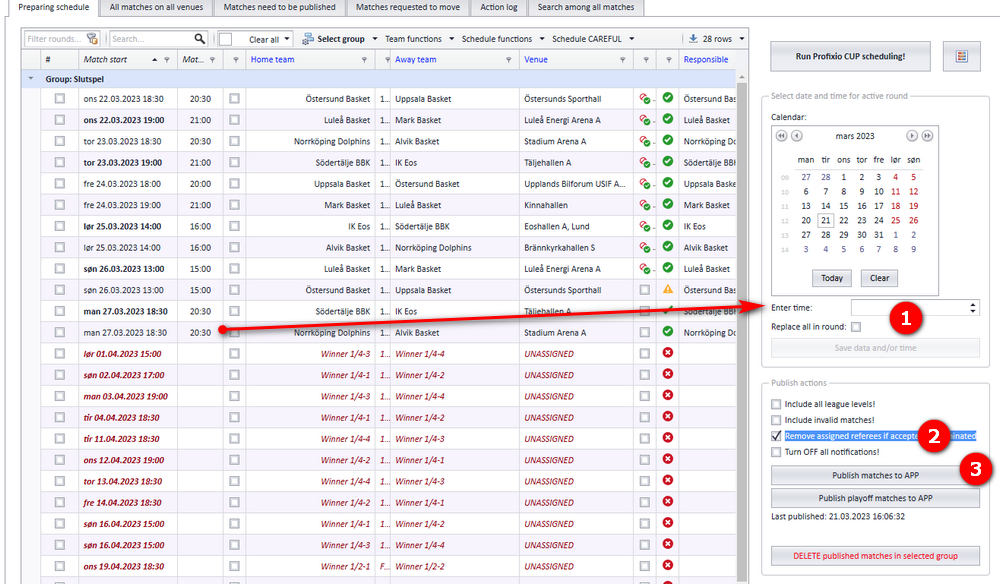Sort by Match start column header
1000x584 pixels.
point(105,59)
